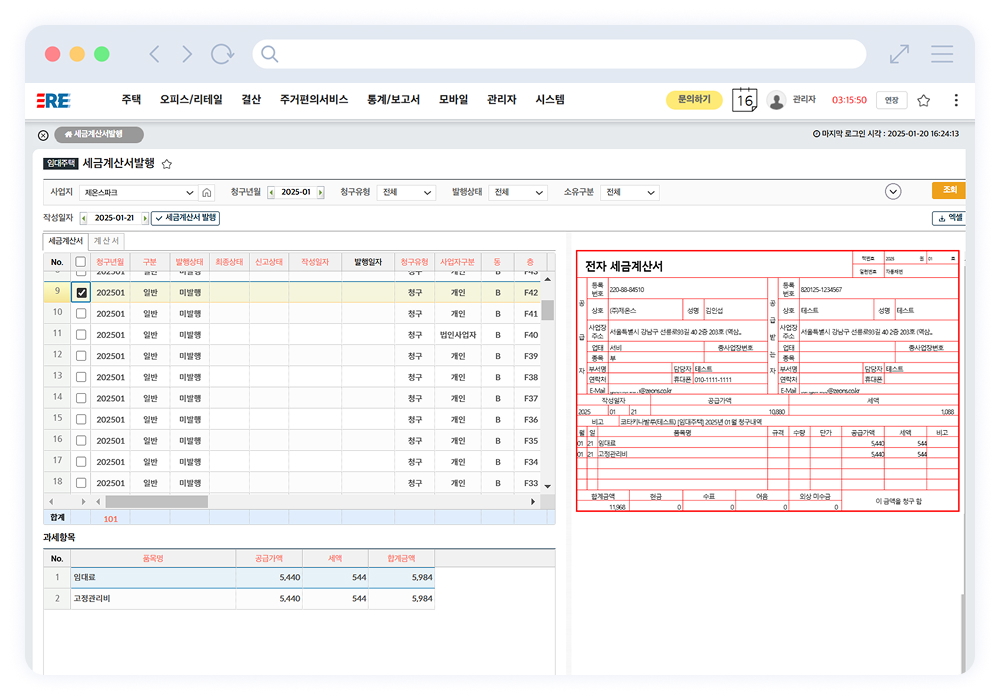Click the 세금계산서 발행 button

point(185,218)
